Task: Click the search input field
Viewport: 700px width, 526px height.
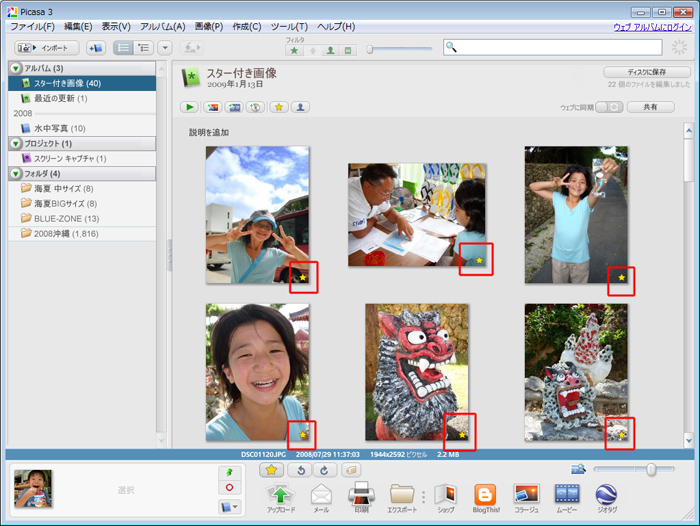Action: pos(553,47)
